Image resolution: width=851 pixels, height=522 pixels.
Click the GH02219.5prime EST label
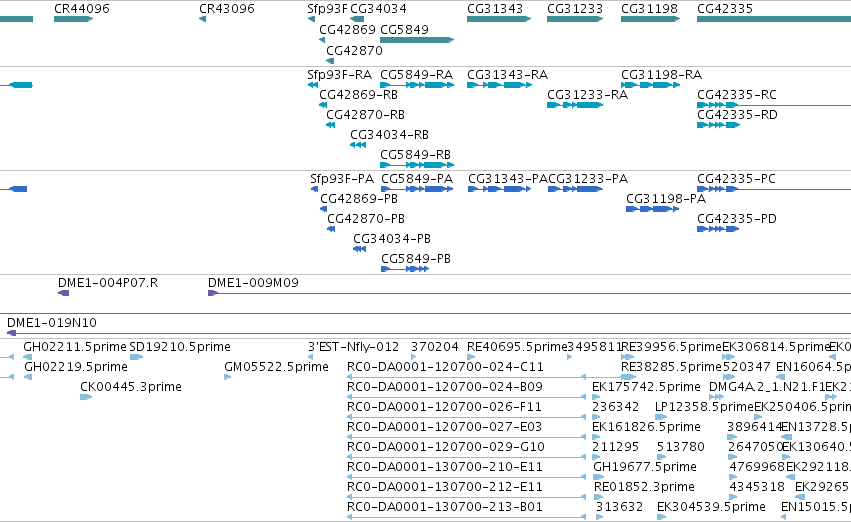click(76, 367)
